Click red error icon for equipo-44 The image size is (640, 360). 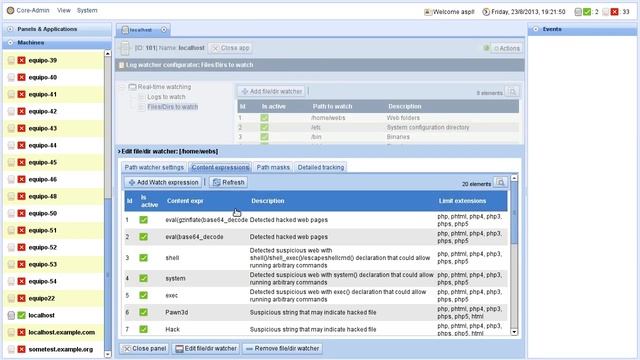(22, 145)
